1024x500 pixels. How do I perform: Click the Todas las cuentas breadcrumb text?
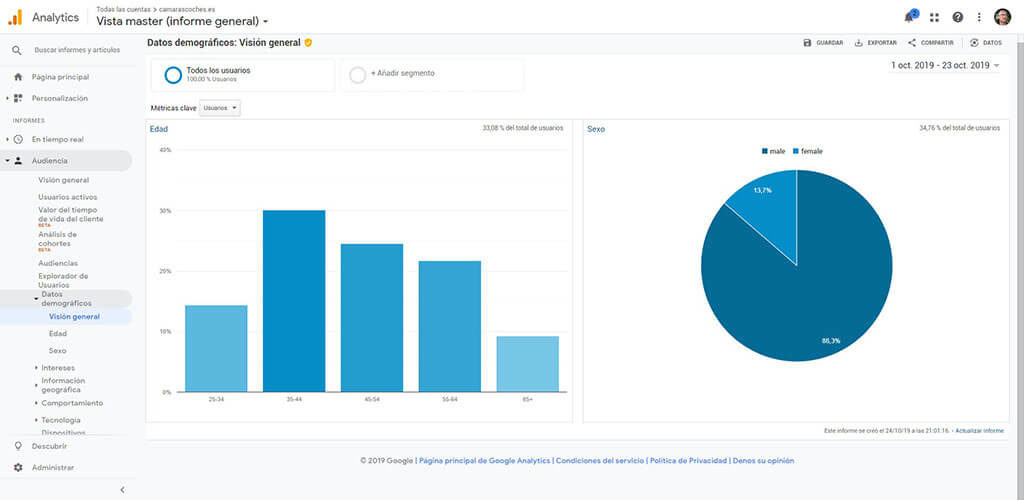[123, 9]
